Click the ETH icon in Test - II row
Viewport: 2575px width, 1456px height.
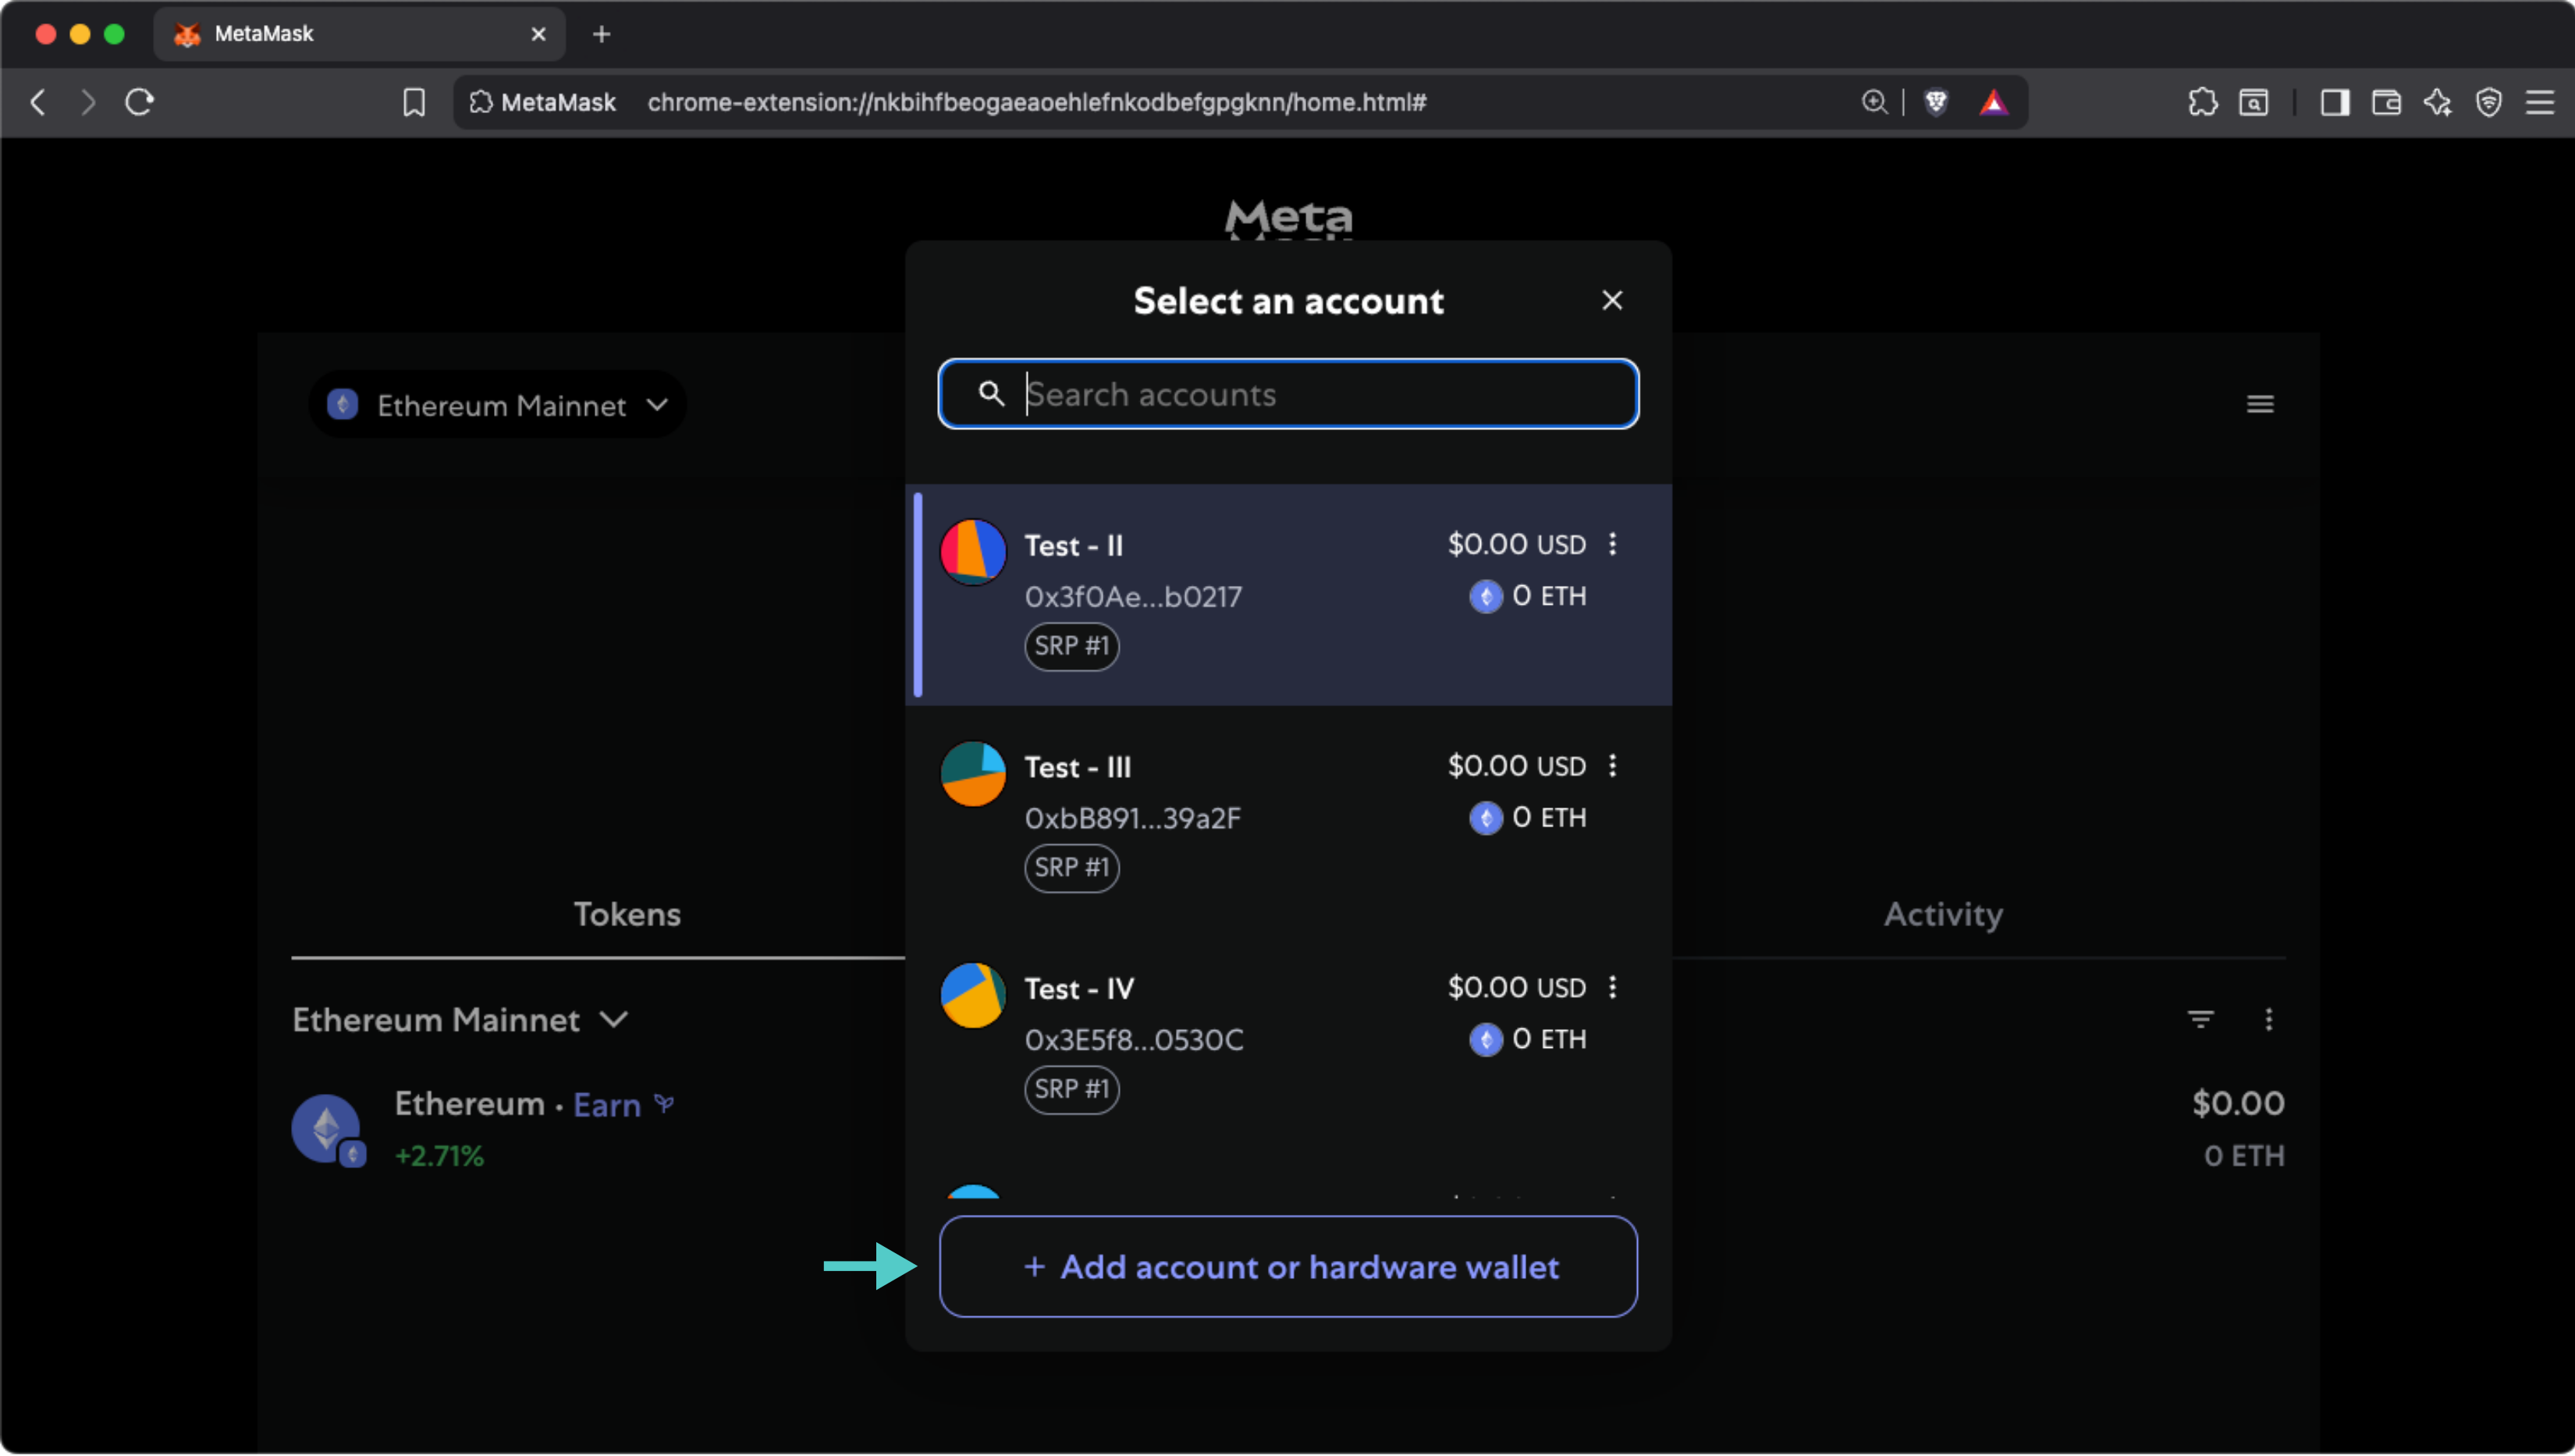click(x=1485, y=597)
